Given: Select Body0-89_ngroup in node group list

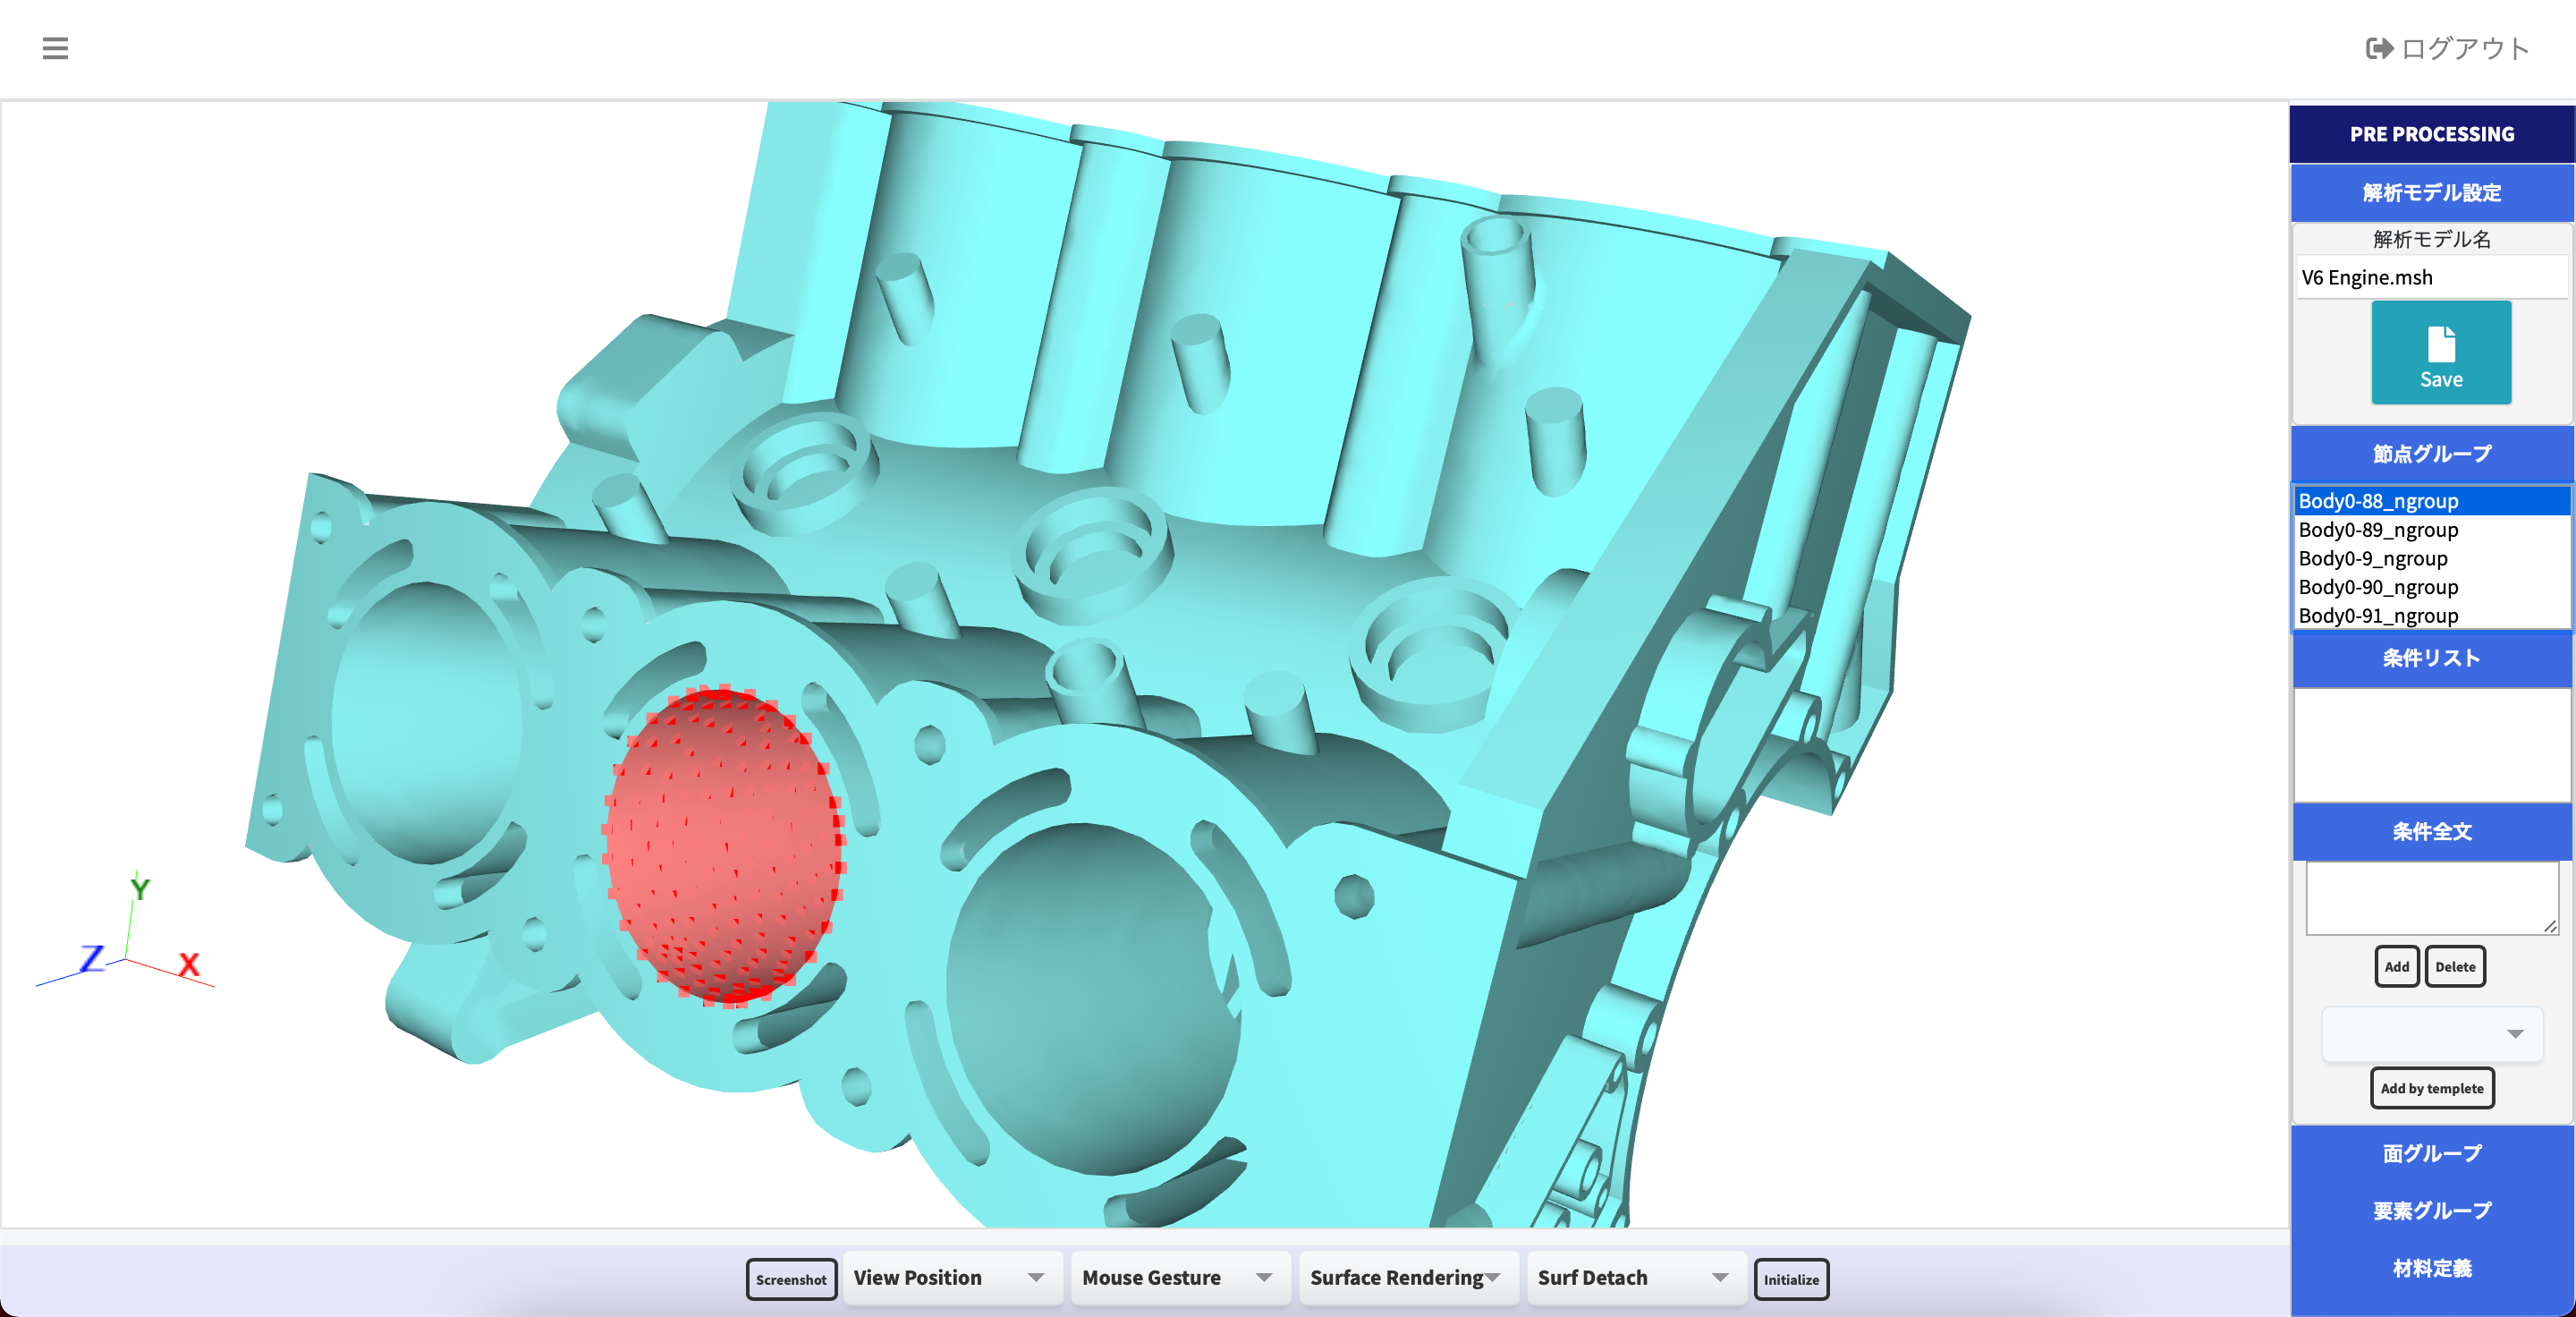Looking at the screenshot, I should tap(2377, 530).
